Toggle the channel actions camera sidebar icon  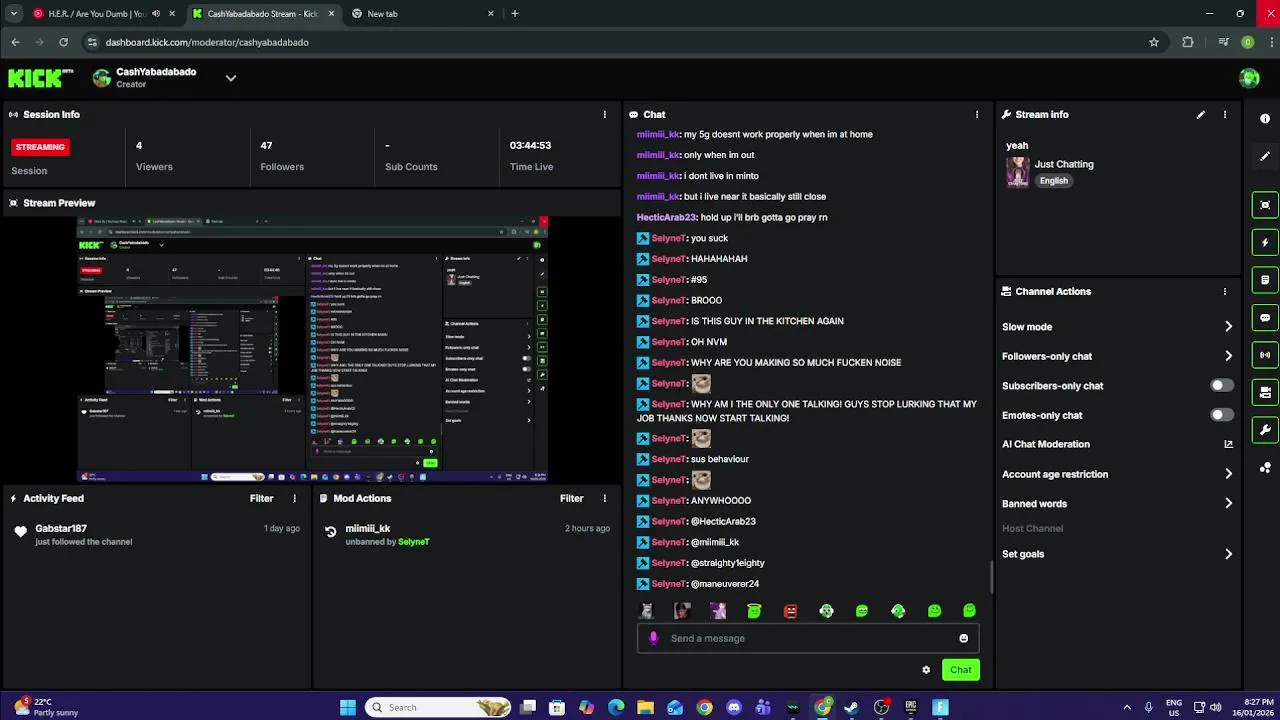[1265, 392]
